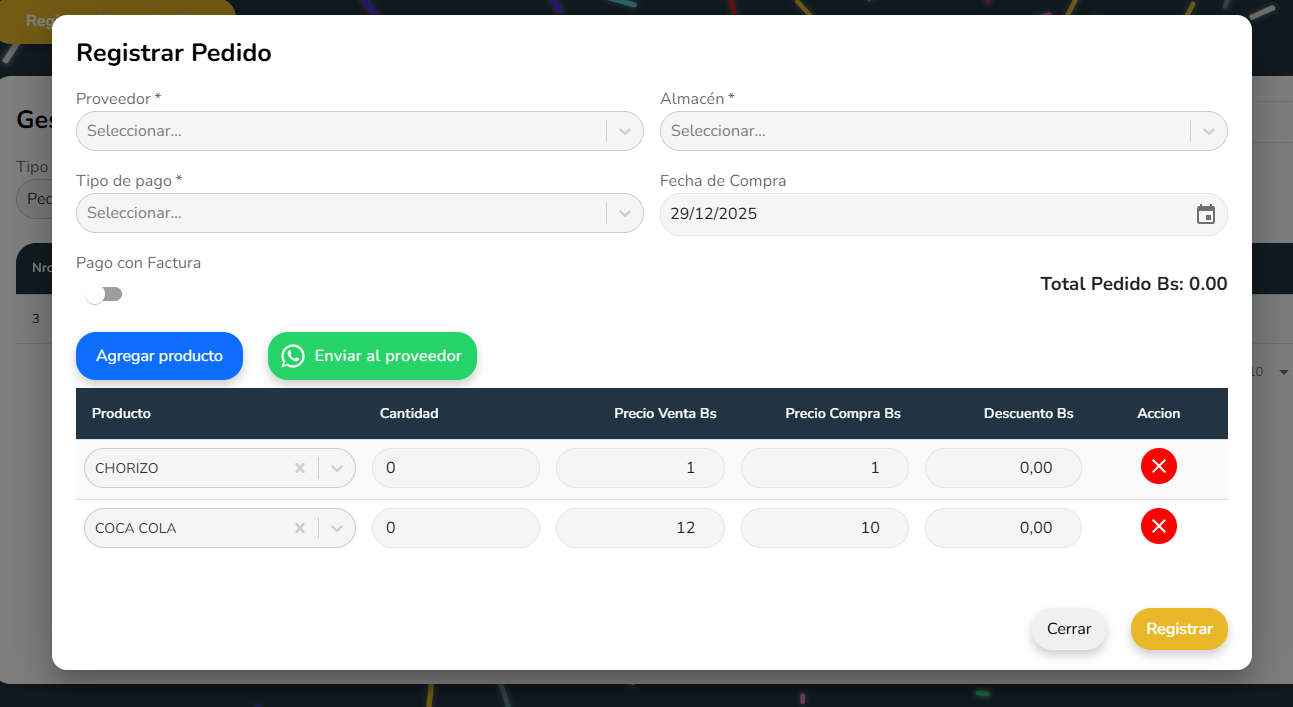Image resolution: width=1293 pixels, height=707 pixels.
Task: Click the Fecha de Compra date field
Action: pyautogui.click(x=920, y=214)
